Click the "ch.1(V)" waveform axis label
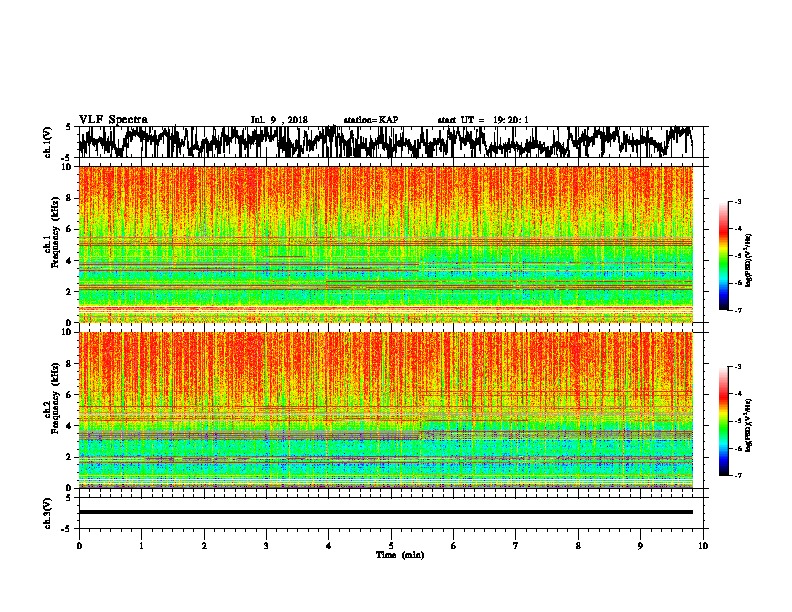The image size is (792, 612). [48, 142]
